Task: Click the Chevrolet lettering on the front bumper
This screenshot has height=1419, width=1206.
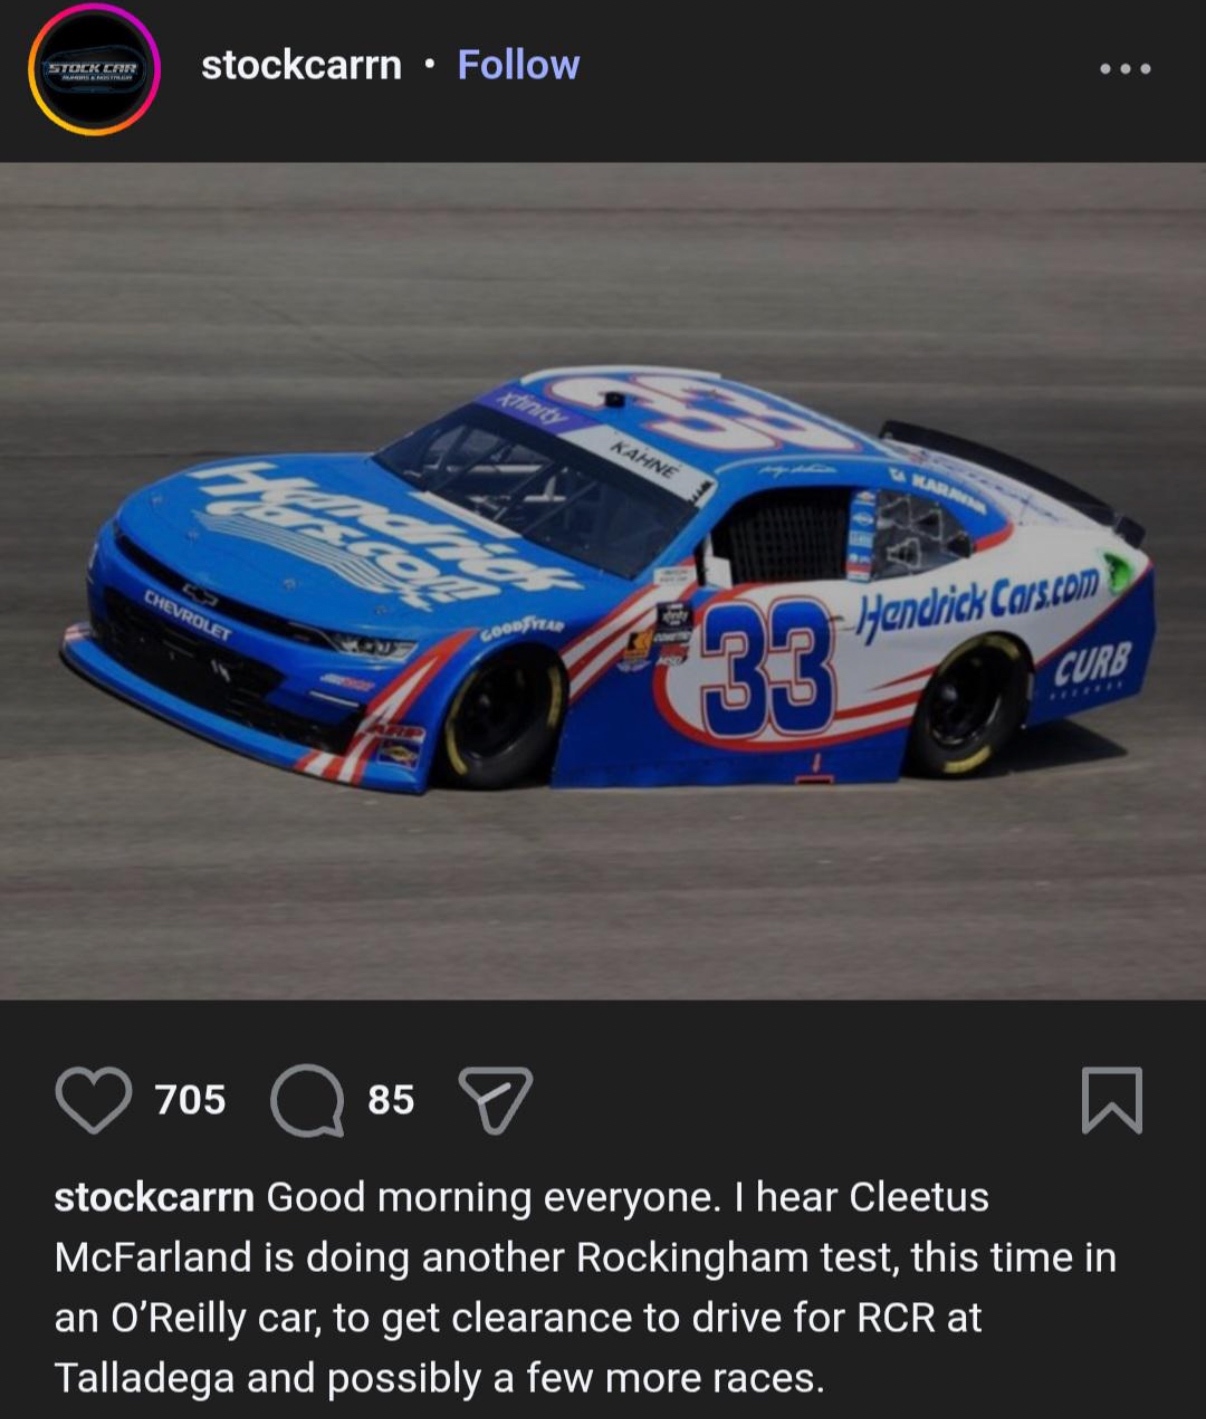Action: (x=189, y=614)
